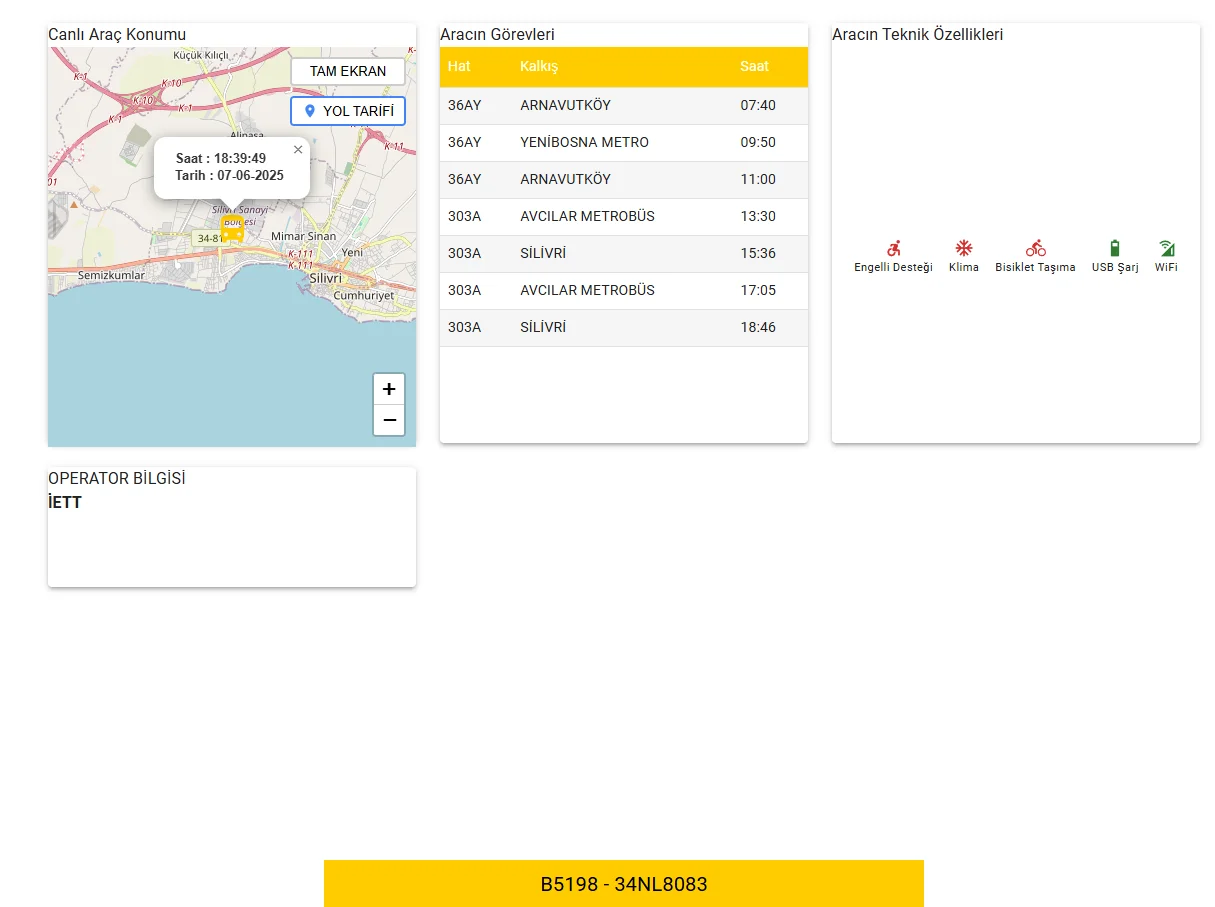1215x907 pixels.
Task: Click the Bisiklet Taşıma bicycle icon
Action: pyautogui.click(x=1035, y=249)
